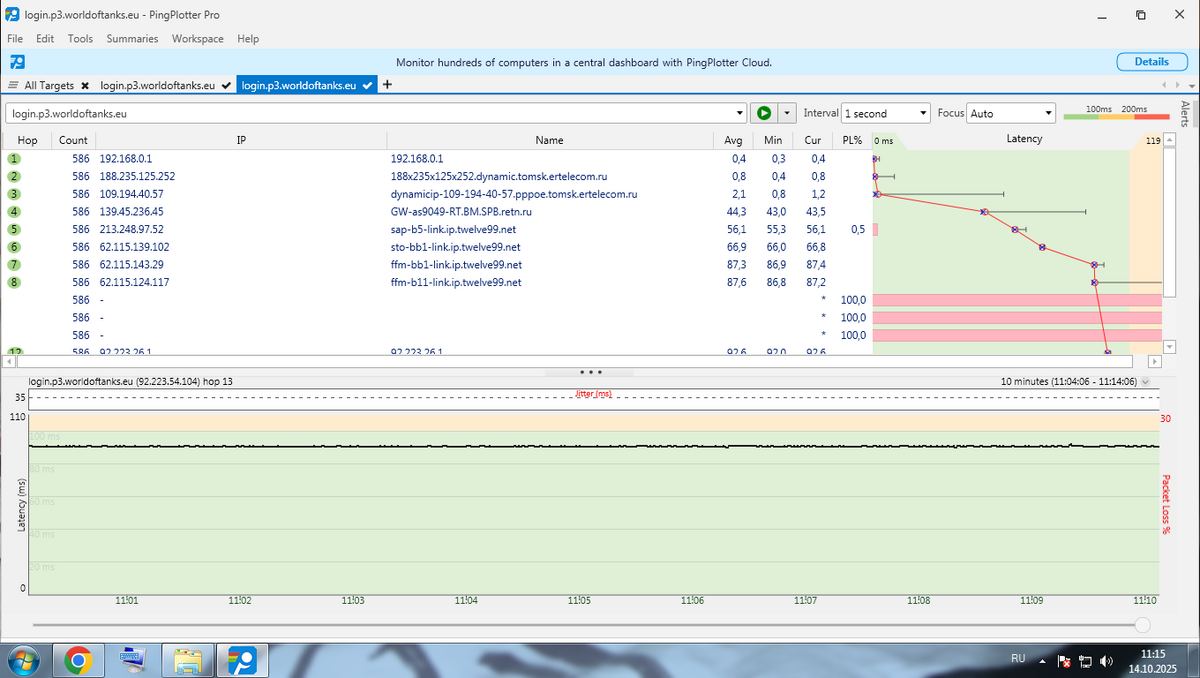
Task: Click the Details button in the banner
Action: pyautogui.click(x=1151, y=62)
